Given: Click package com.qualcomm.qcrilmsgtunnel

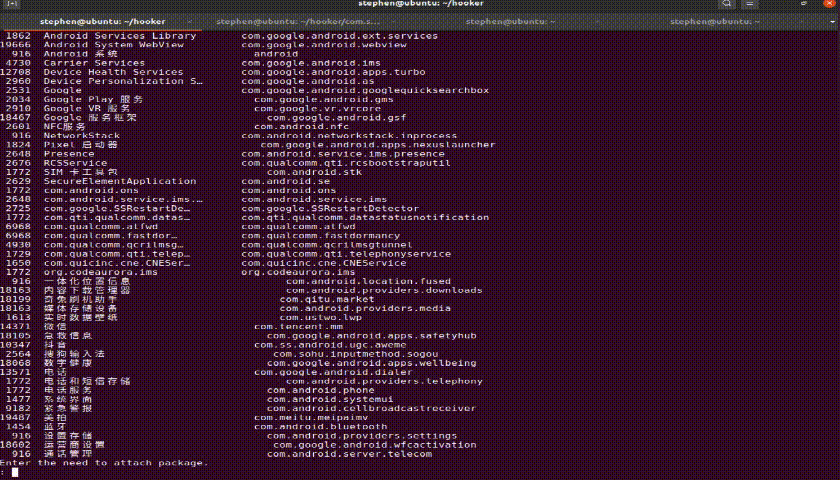Looking at the screenshot, I should tap(327, 245).
